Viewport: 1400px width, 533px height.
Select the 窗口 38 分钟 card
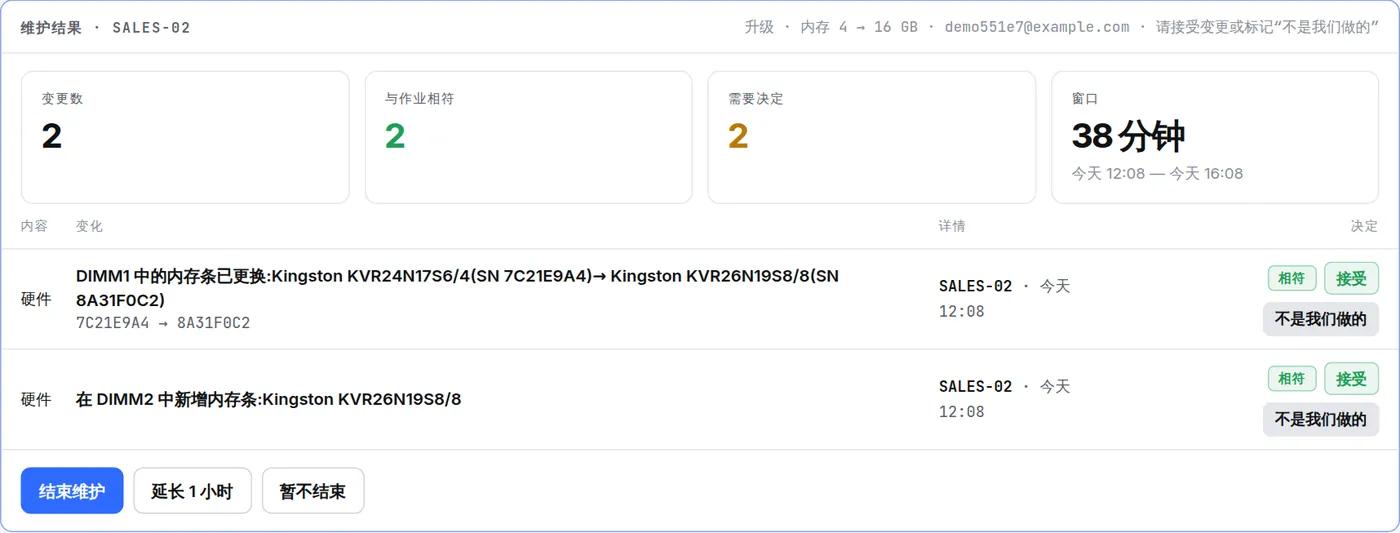tap(1215, 137)
